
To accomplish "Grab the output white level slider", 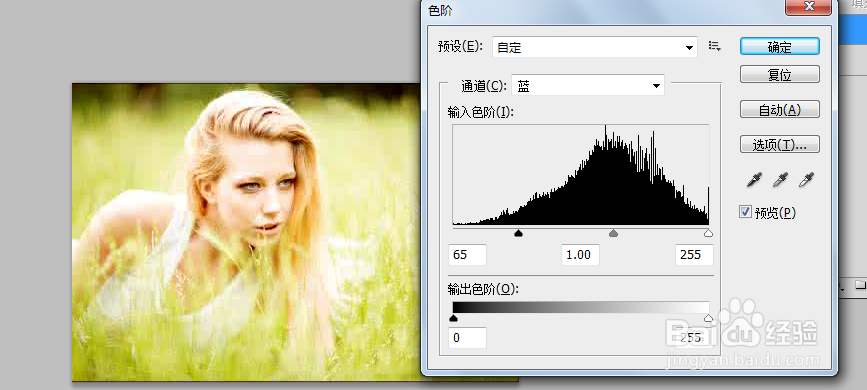I will 708,318.
